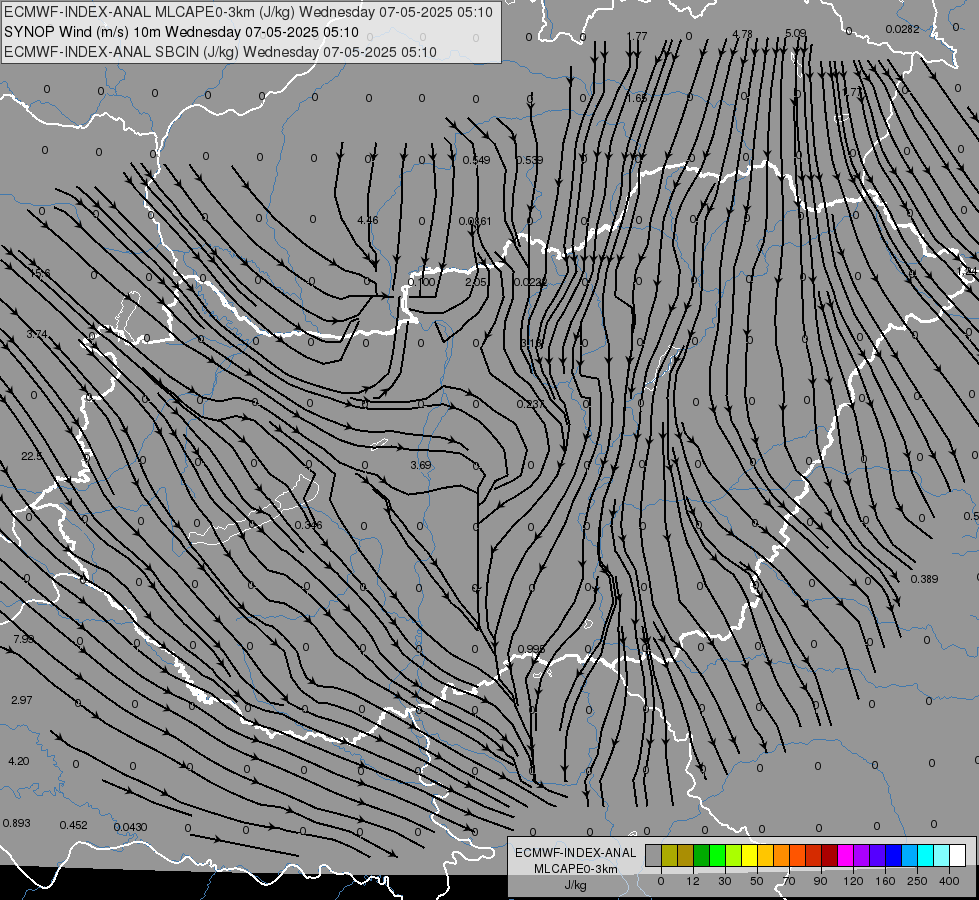Click the map value 0.237

531,404
